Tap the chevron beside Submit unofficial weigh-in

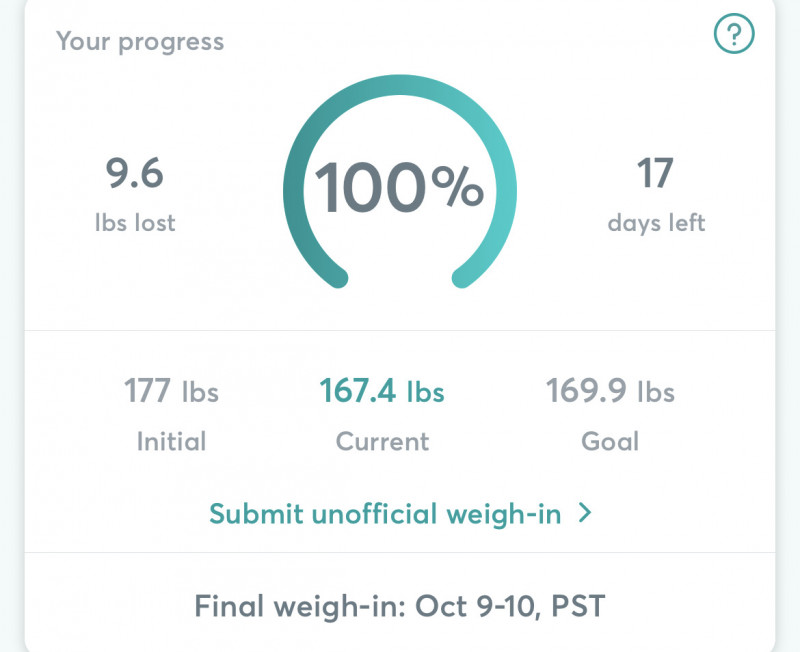pos(585,514)
